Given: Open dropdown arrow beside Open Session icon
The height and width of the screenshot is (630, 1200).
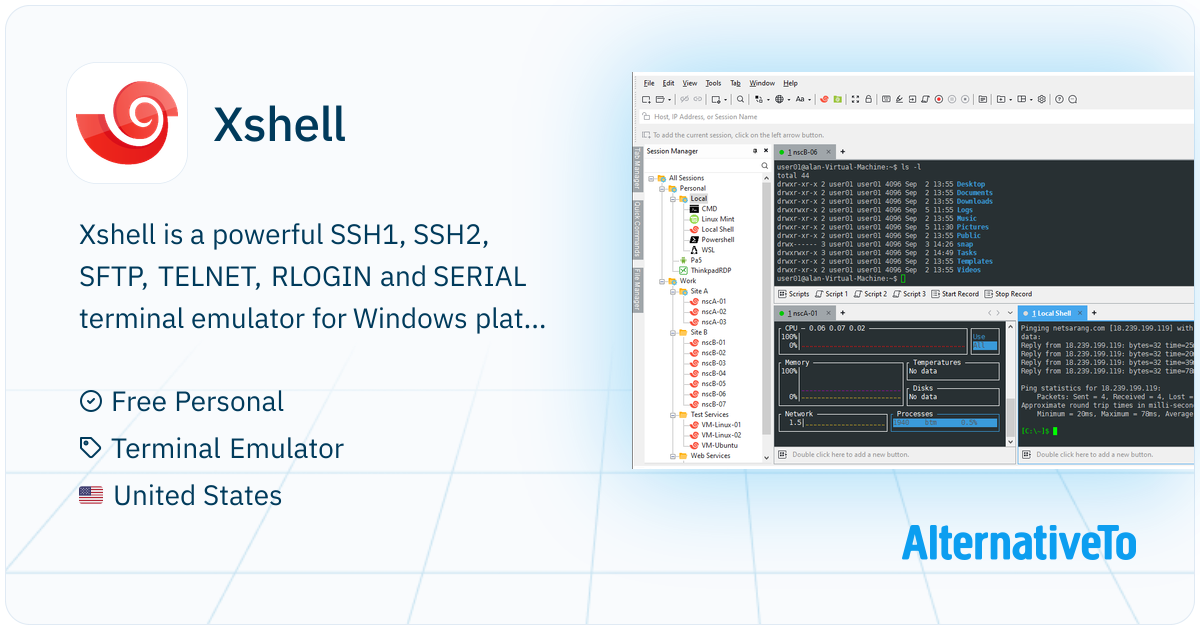Looking at the screenshot, I should (x=670, y=99).
